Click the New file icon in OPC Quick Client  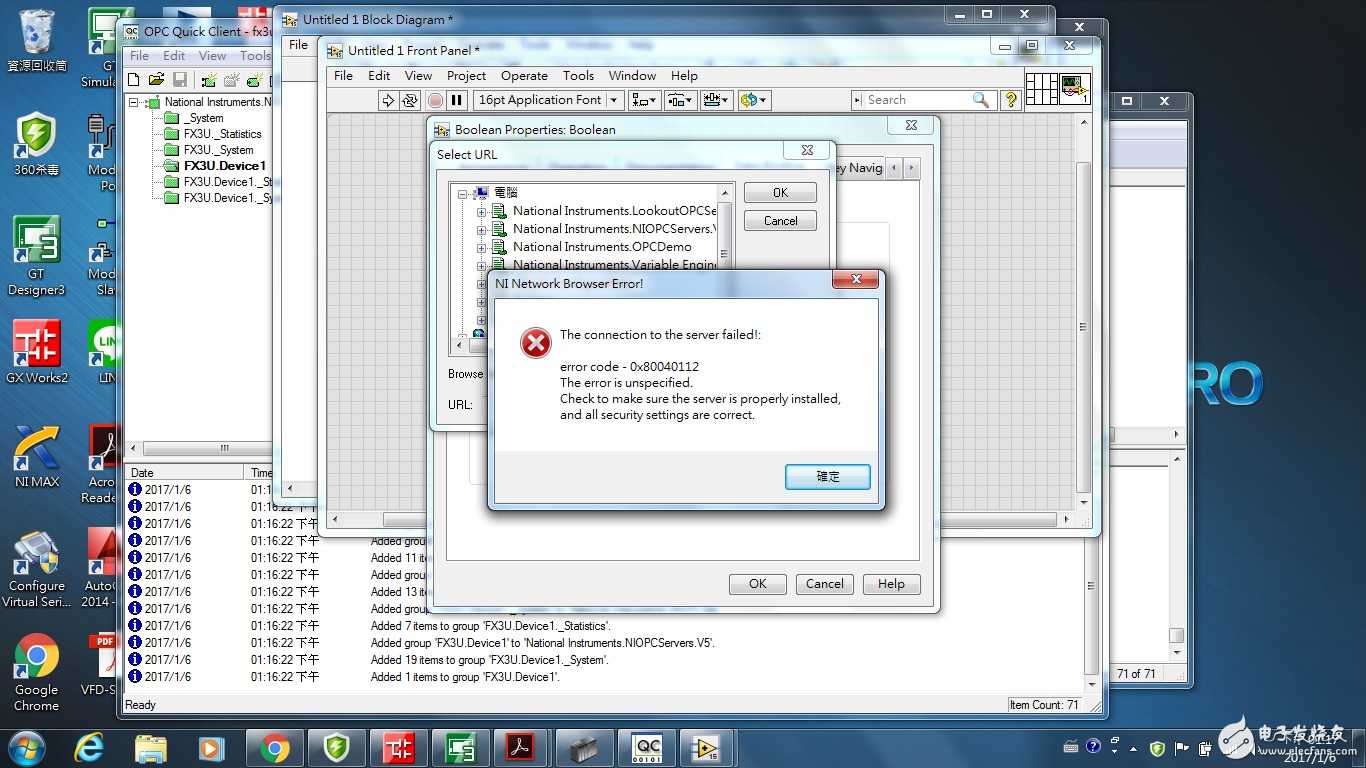click(x=135, y=80)
